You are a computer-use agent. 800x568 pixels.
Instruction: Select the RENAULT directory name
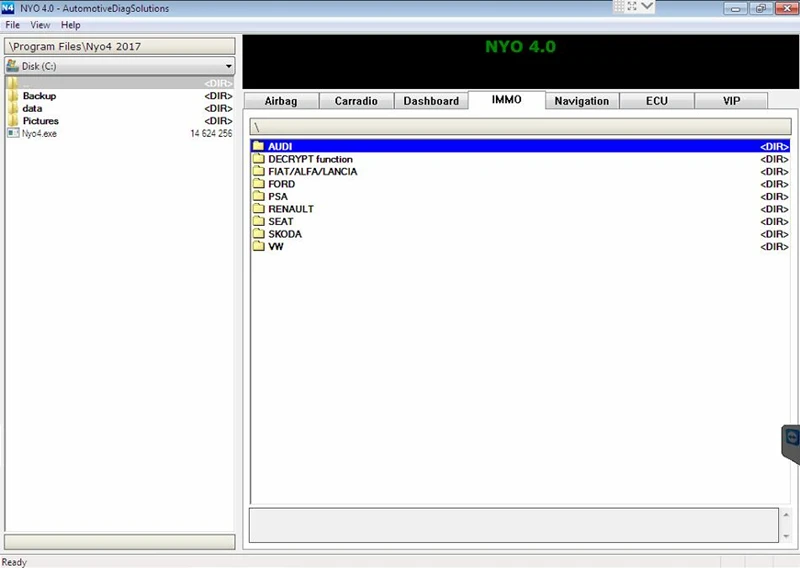291,209
